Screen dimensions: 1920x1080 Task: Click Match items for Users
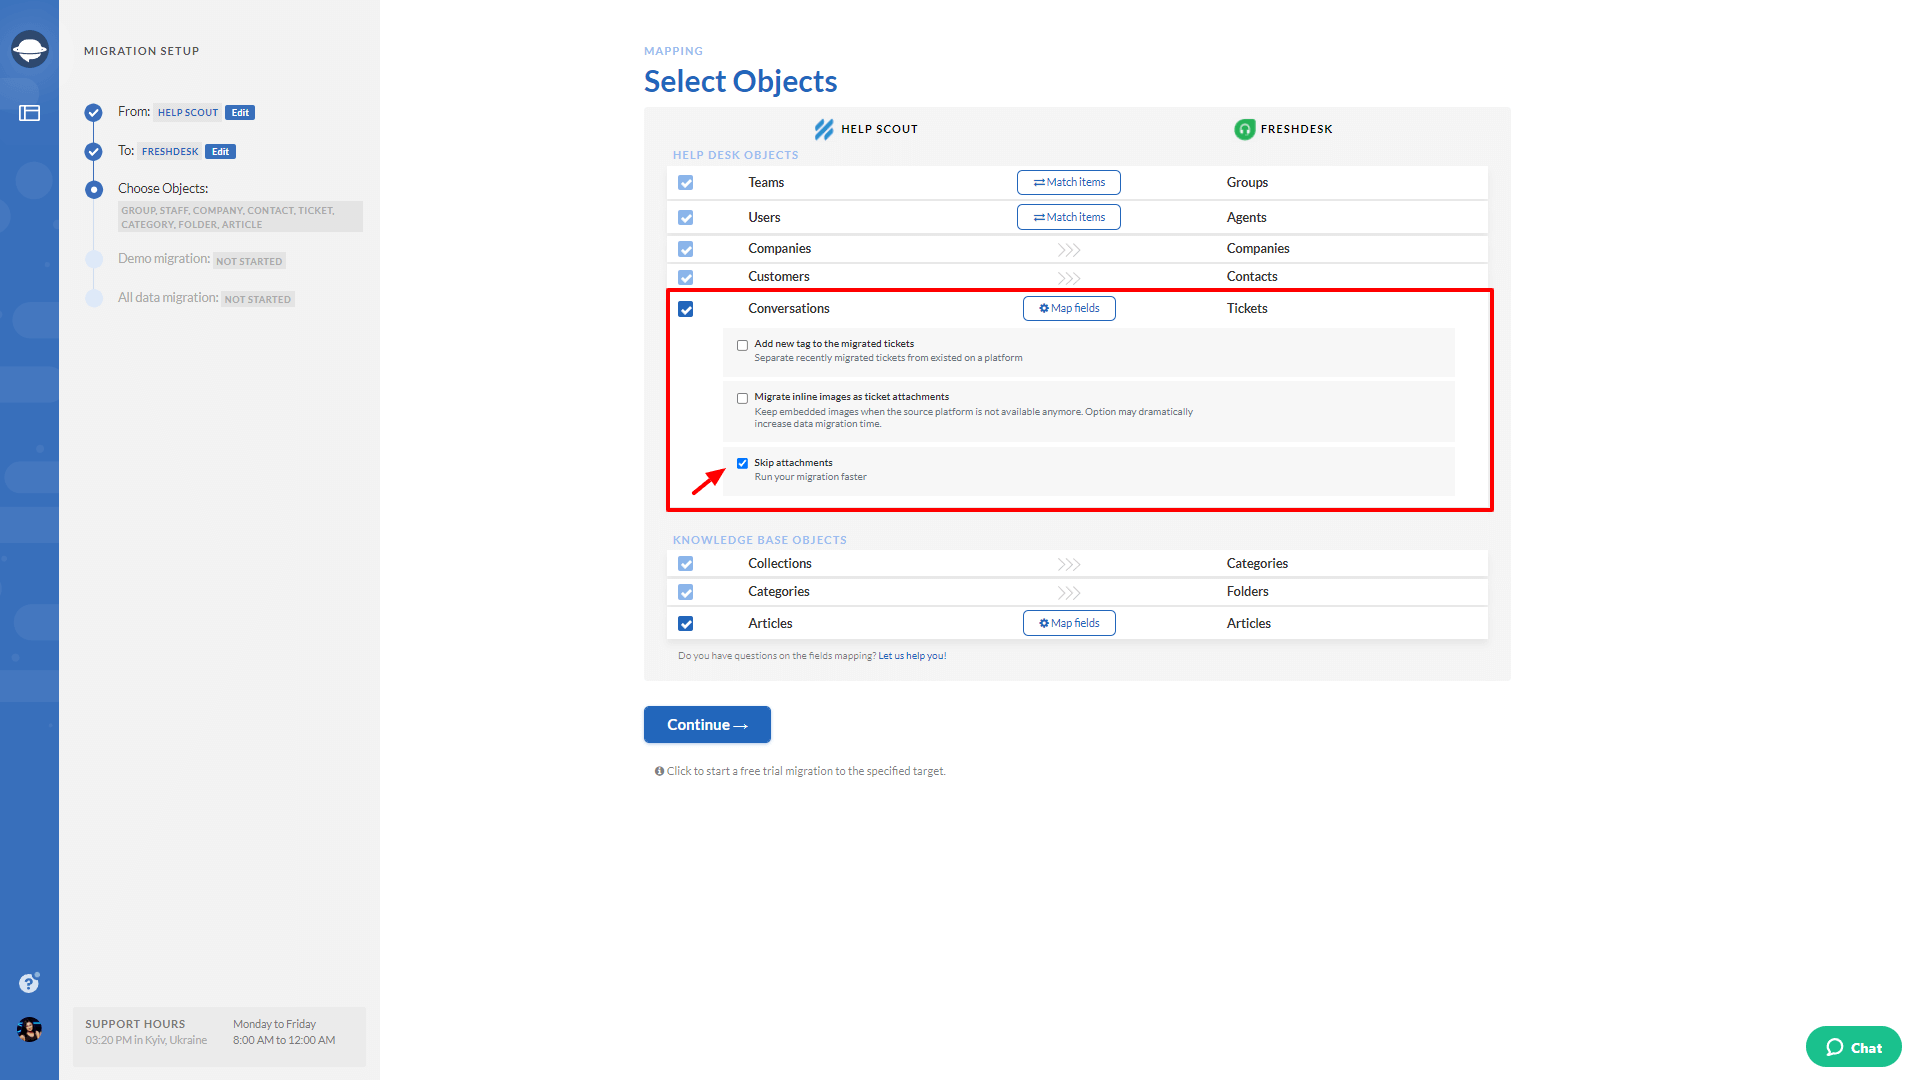pyautogui.click(x=1069, y=217)
